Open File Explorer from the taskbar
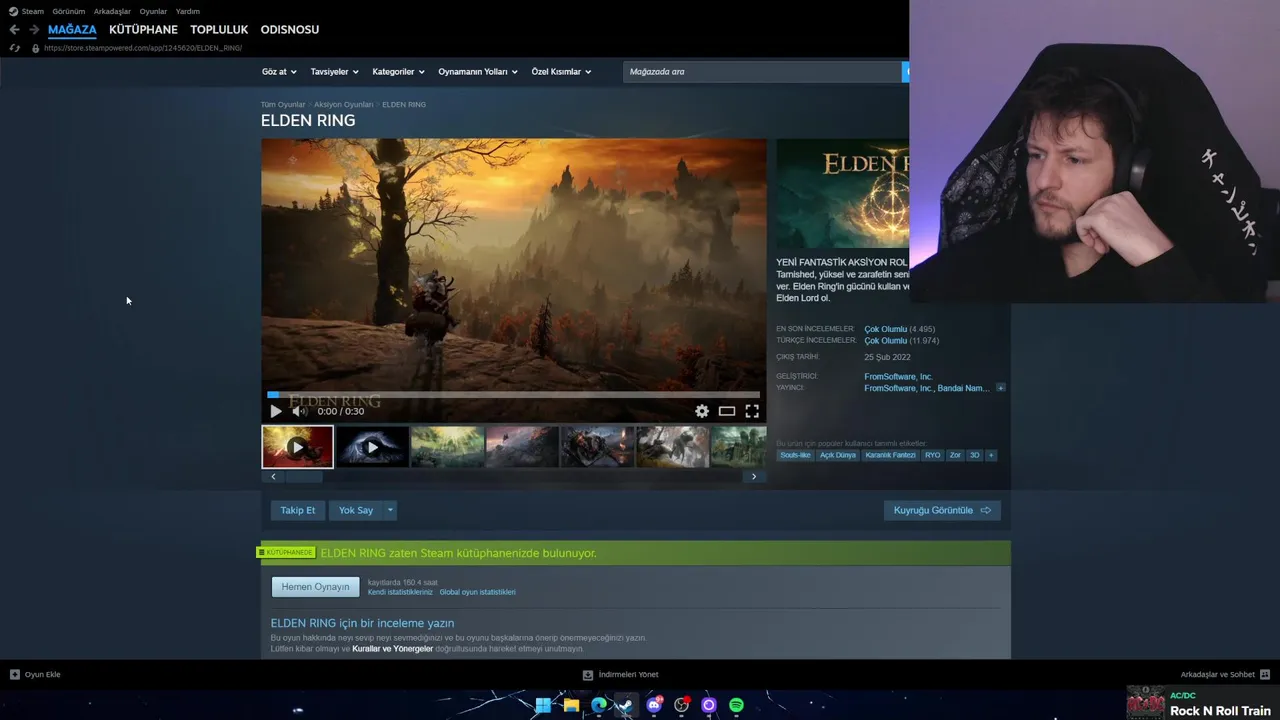 571,705
